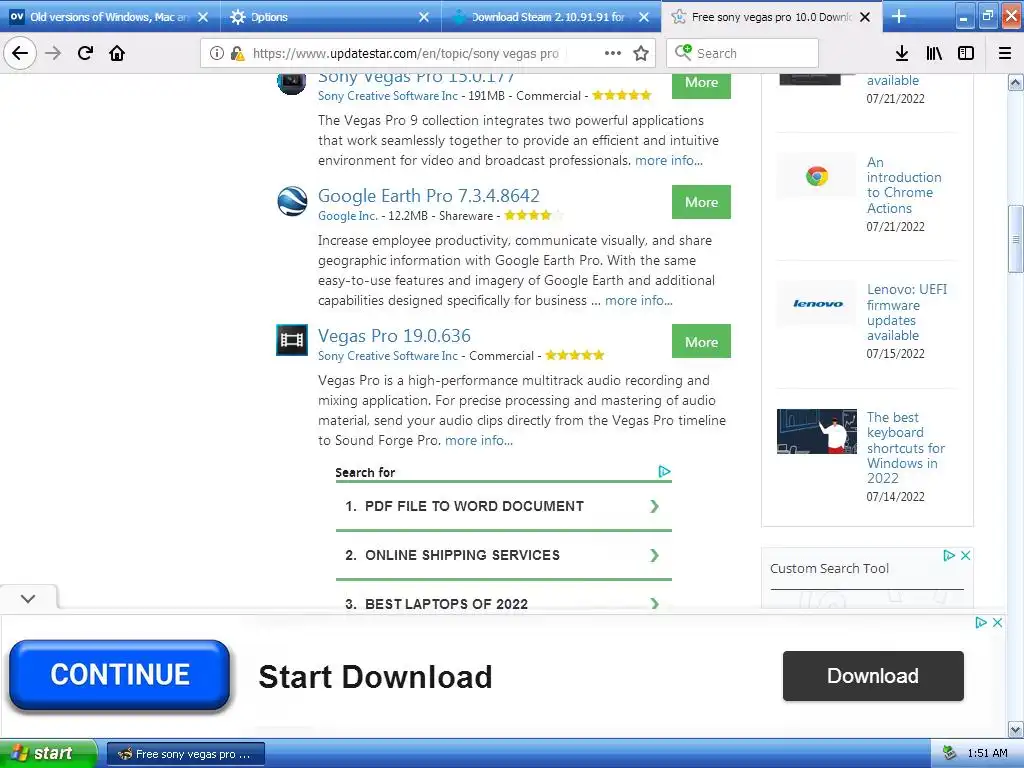Reload the current page

click(x=85, y=53)
